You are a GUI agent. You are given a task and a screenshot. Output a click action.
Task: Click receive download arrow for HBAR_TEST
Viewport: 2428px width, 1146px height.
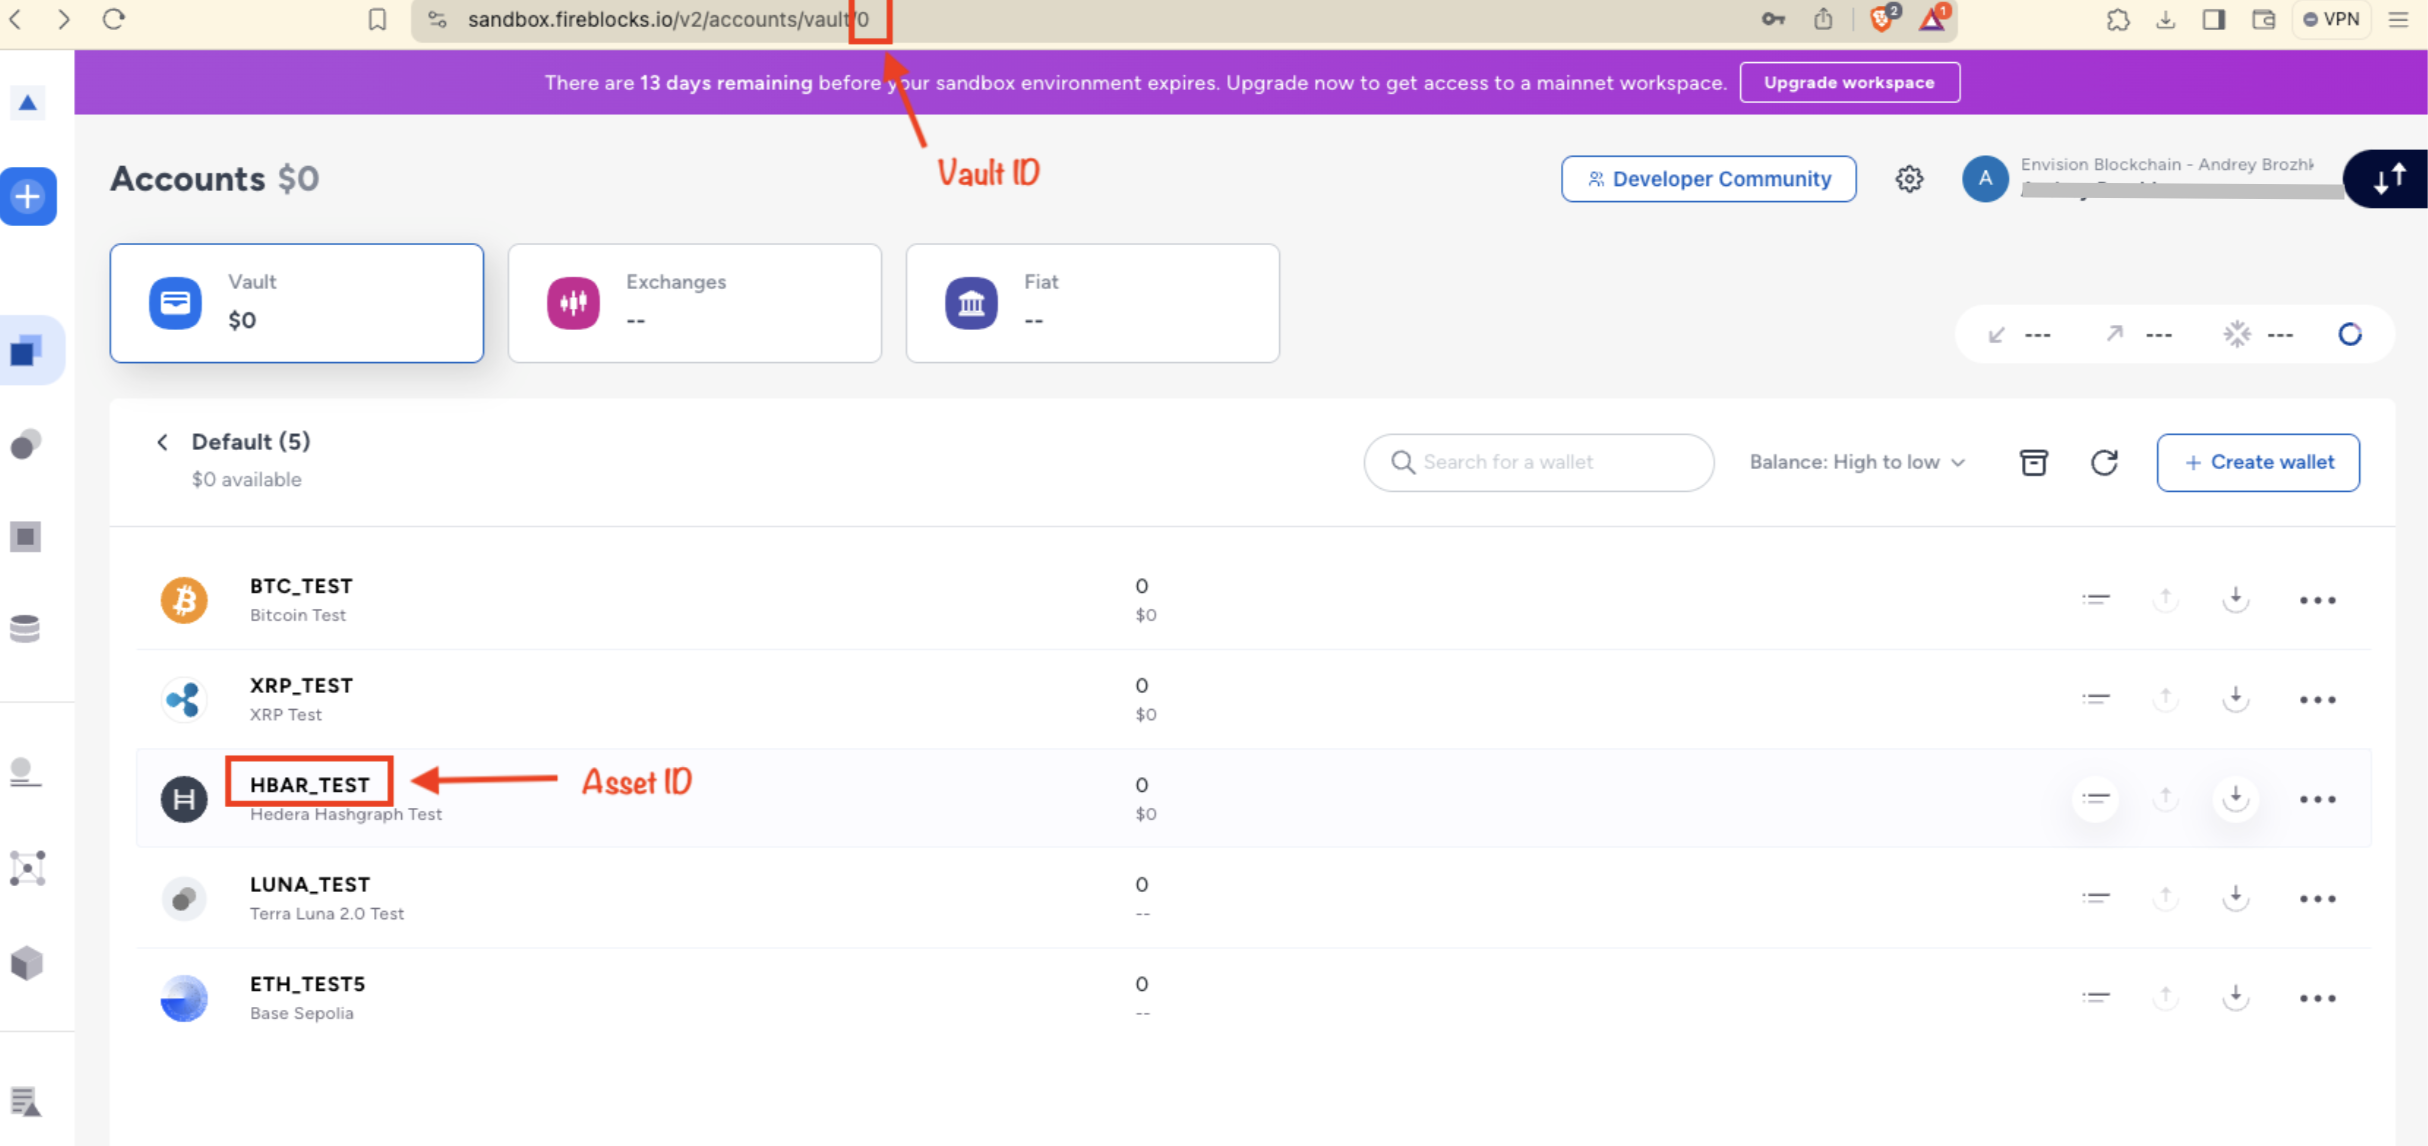[x=2235, y=798]
